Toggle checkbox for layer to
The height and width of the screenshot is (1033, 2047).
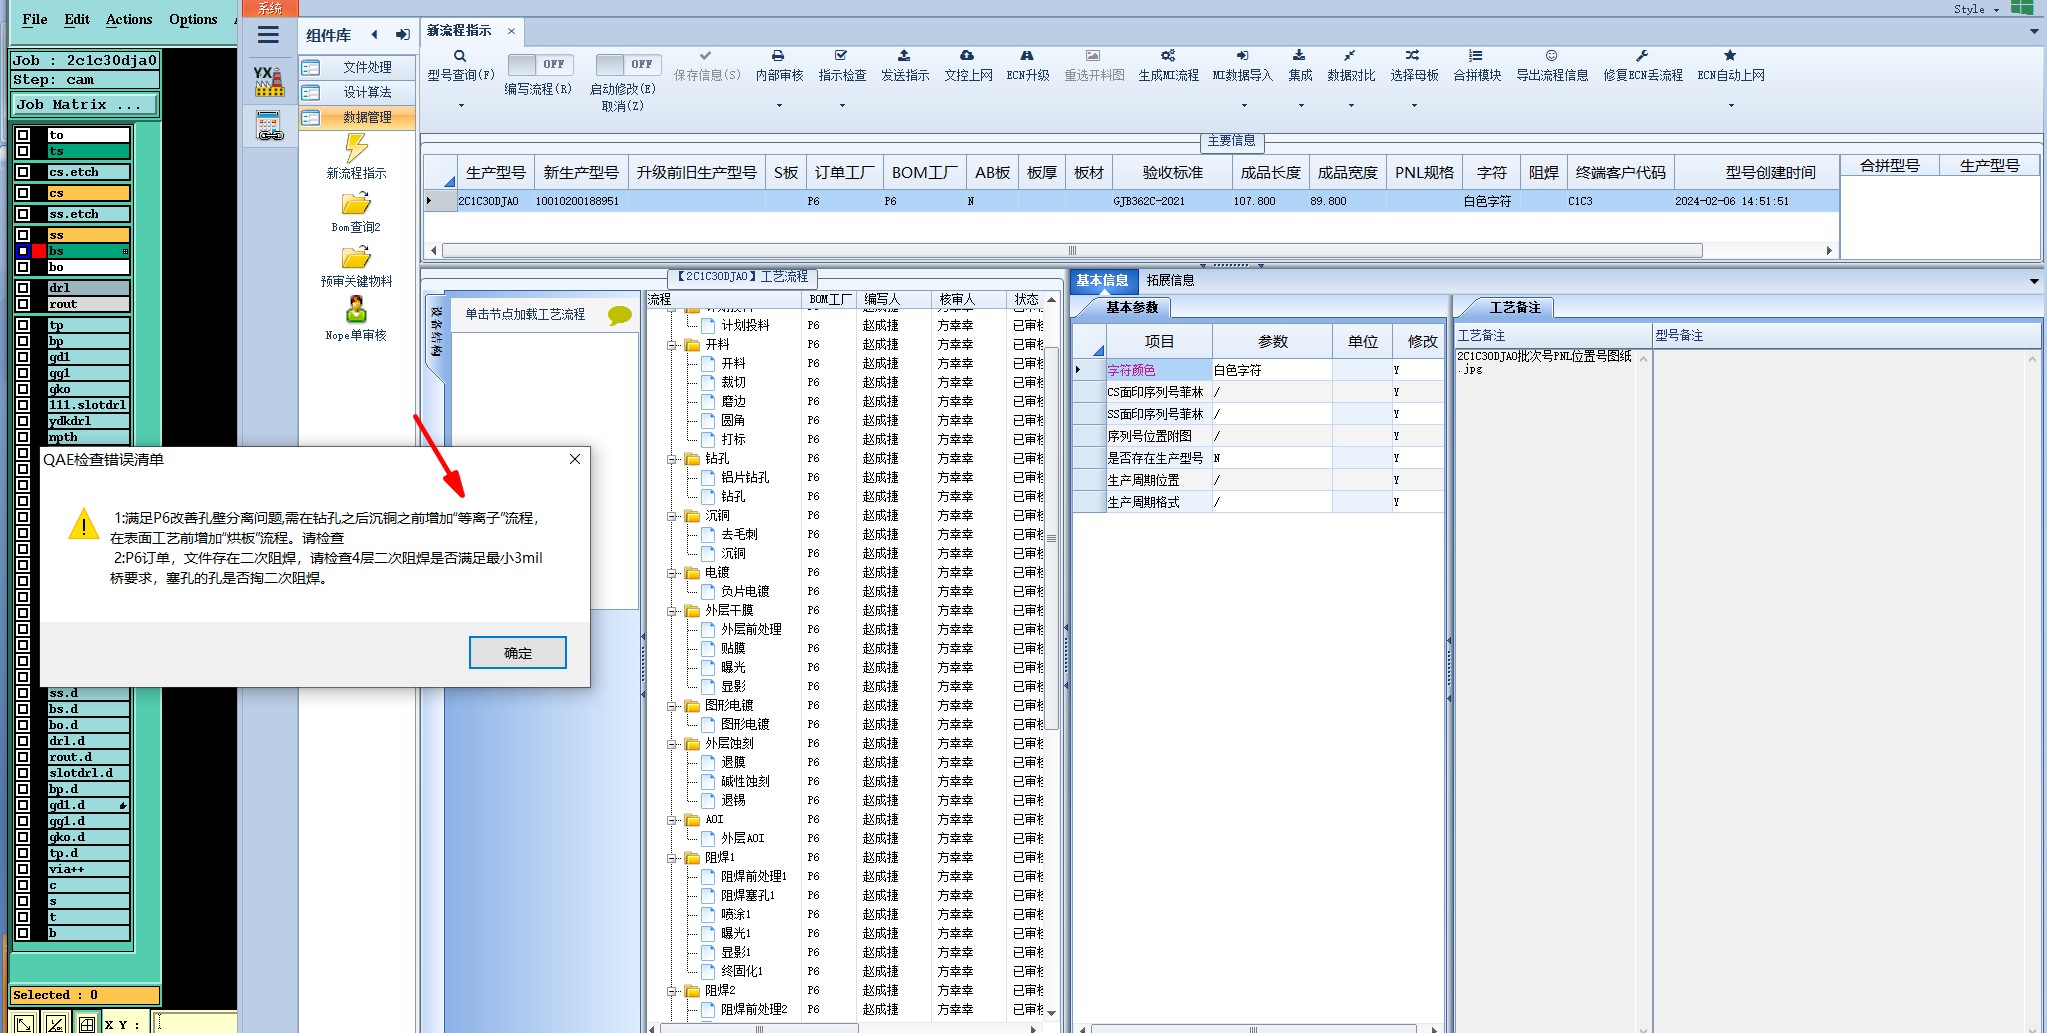23,135
